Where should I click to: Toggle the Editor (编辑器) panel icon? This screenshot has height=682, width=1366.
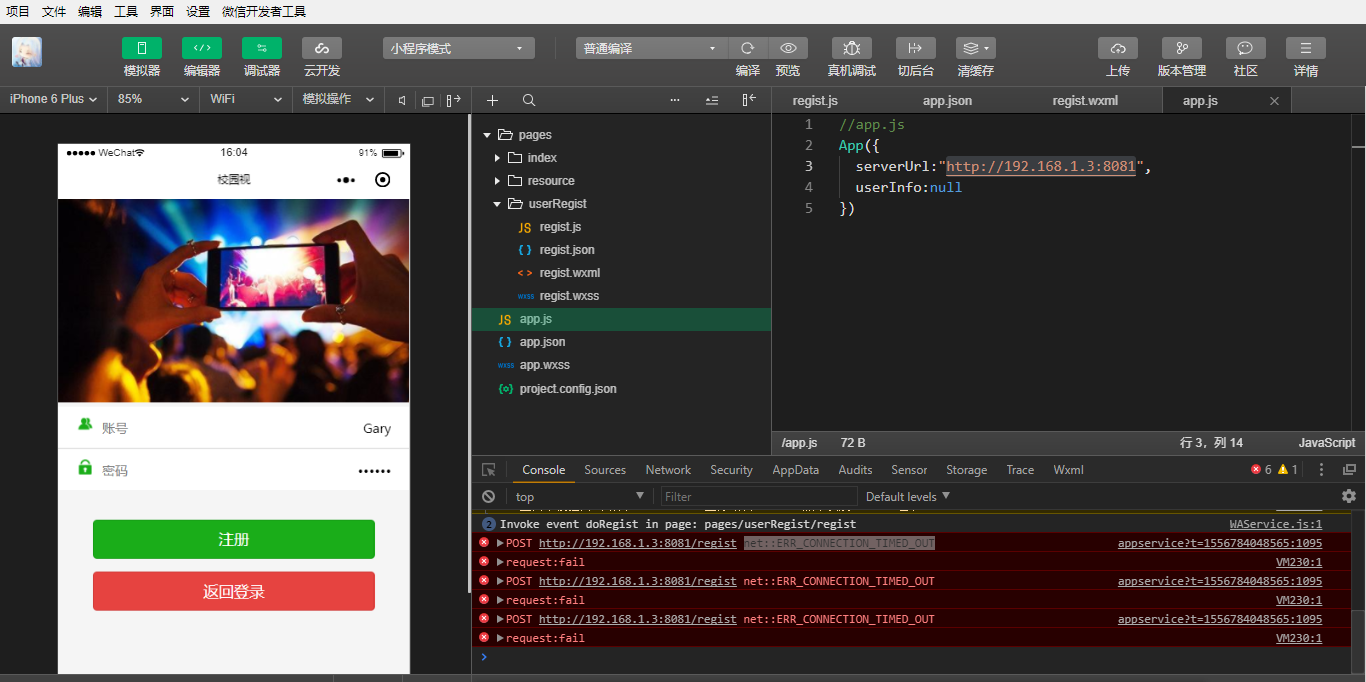[201, 48]
